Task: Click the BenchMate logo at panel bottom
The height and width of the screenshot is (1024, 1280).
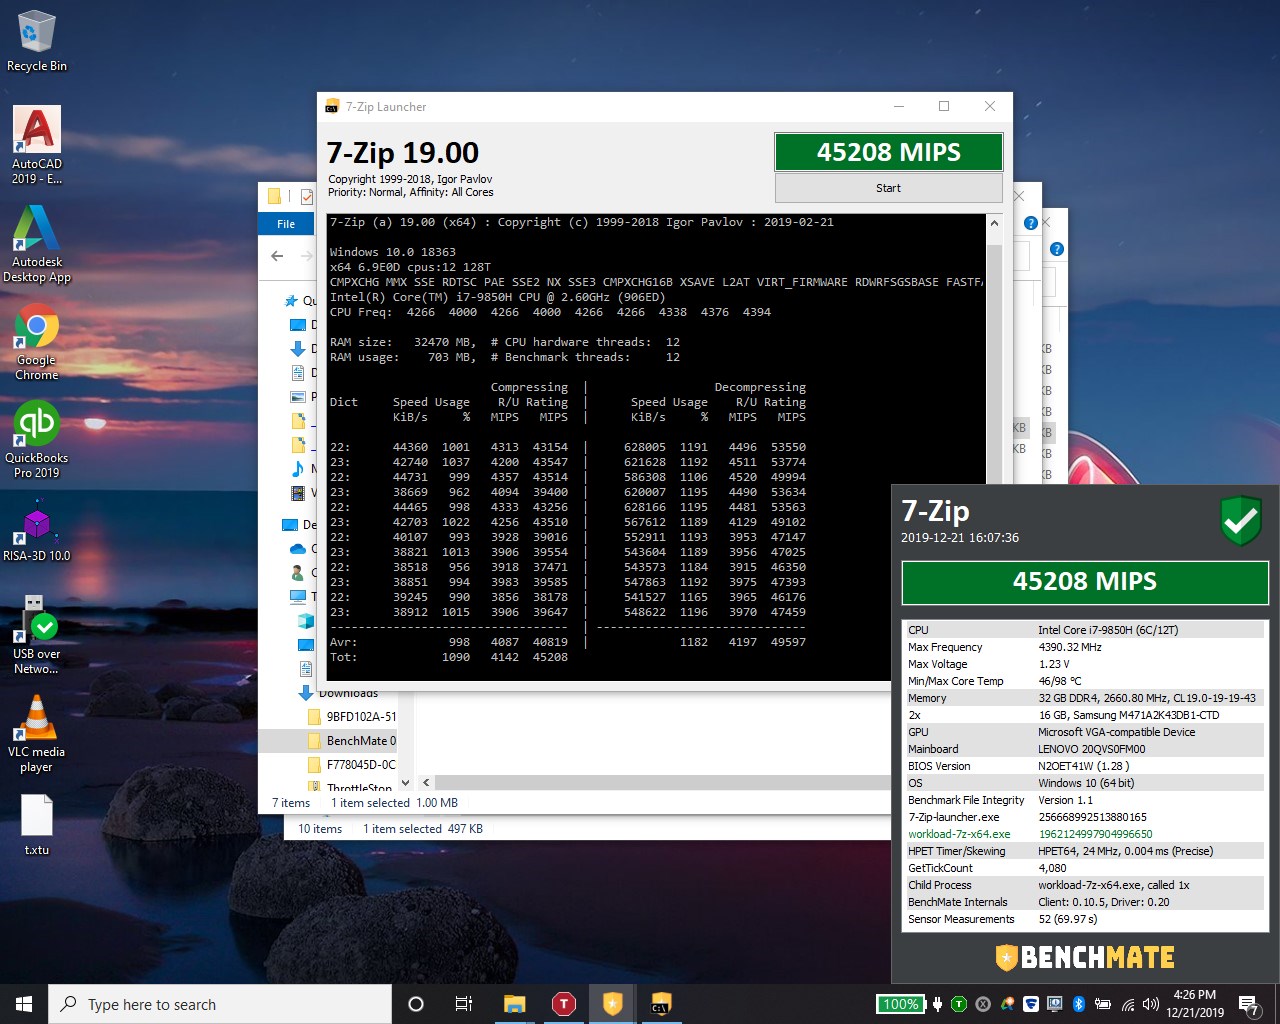Action: [1084, 957]
